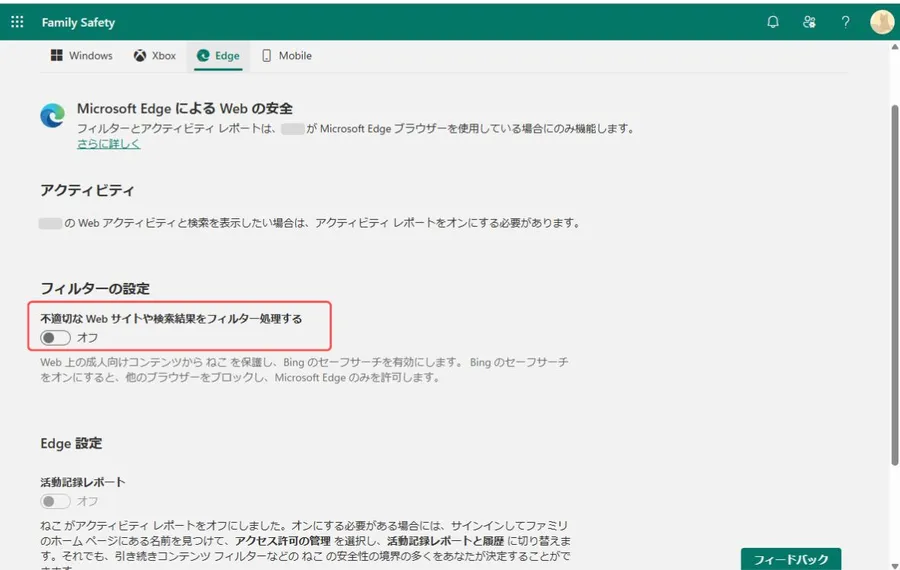
Task: Click the vertical page scrollbar
Action: coord(893,280)
